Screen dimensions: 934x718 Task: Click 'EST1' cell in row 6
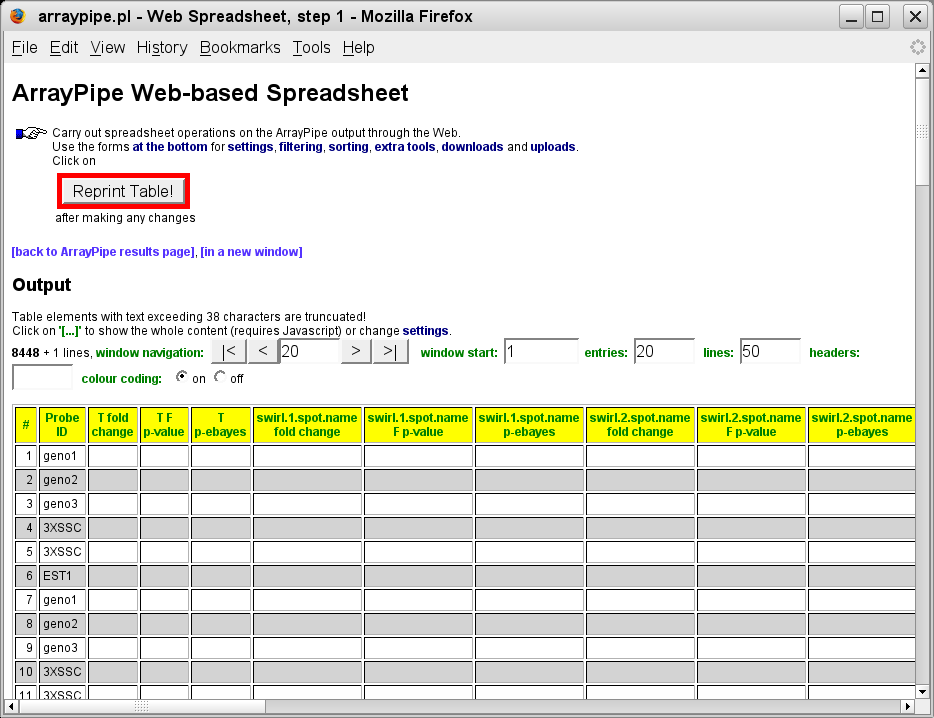[62, 576]
